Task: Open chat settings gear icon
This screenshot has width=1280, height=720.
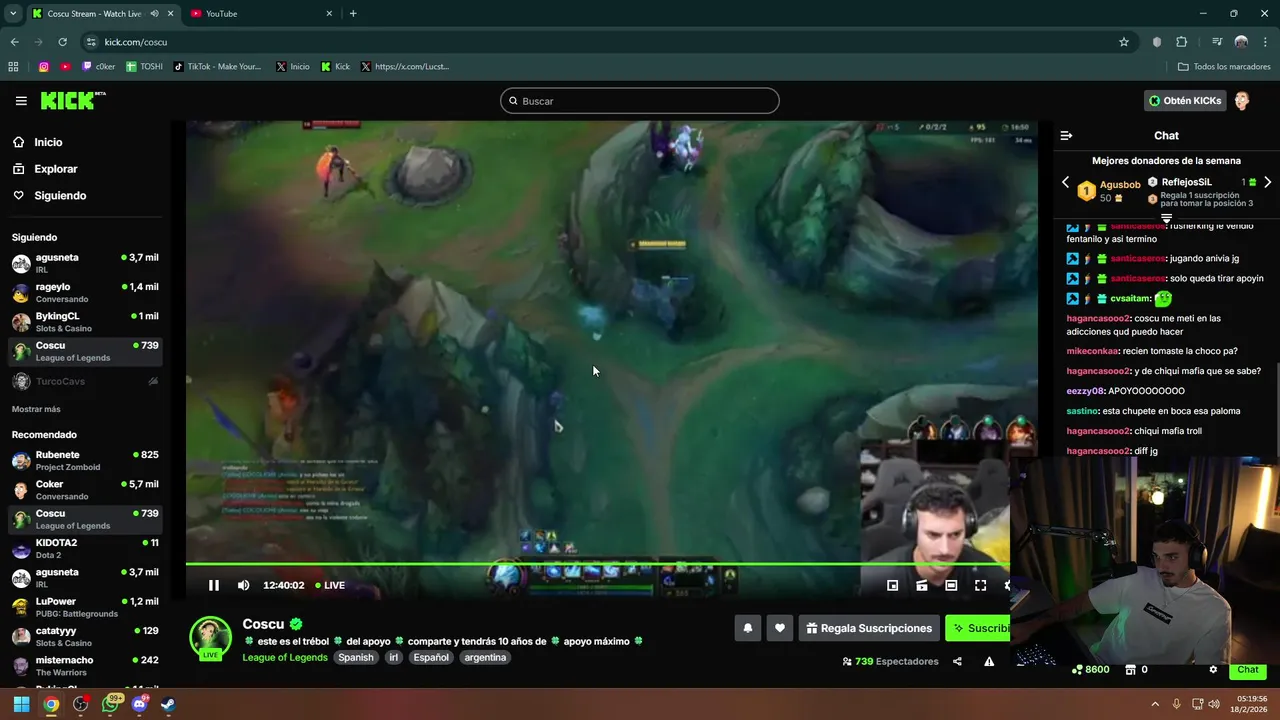Action: click(x=1213, y=670)
